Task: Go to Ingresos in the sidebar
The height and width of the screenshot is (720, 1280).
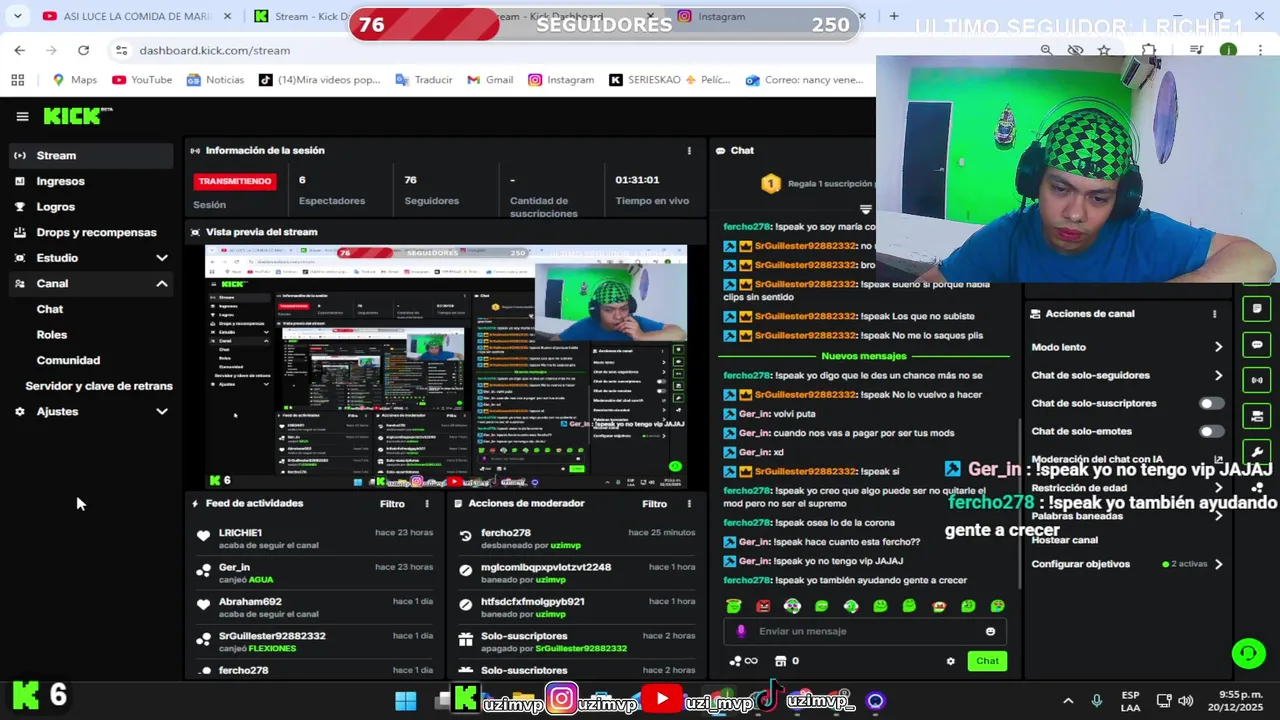Action: (91, 181)
